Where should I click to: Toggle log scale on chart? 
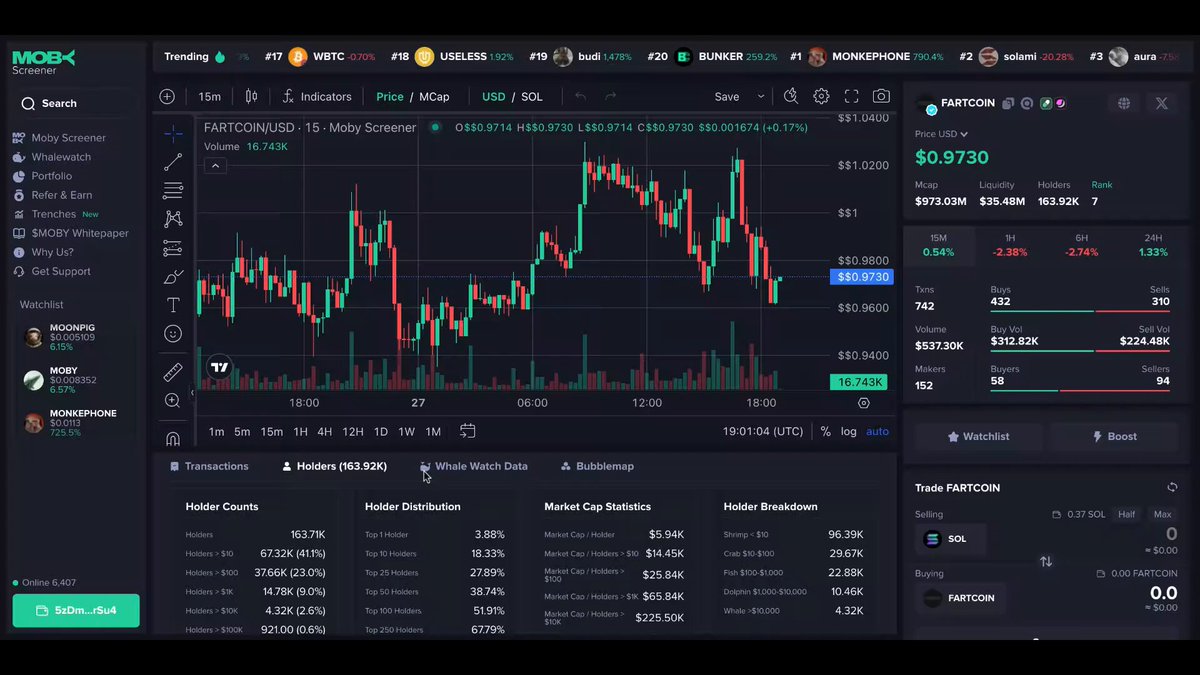pos(849,431)
